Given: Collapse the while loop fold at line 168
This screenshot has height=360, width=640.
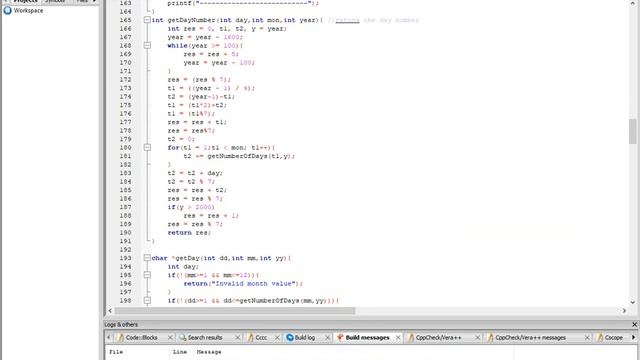Looking at the screenshot, I should click(147, 45).
